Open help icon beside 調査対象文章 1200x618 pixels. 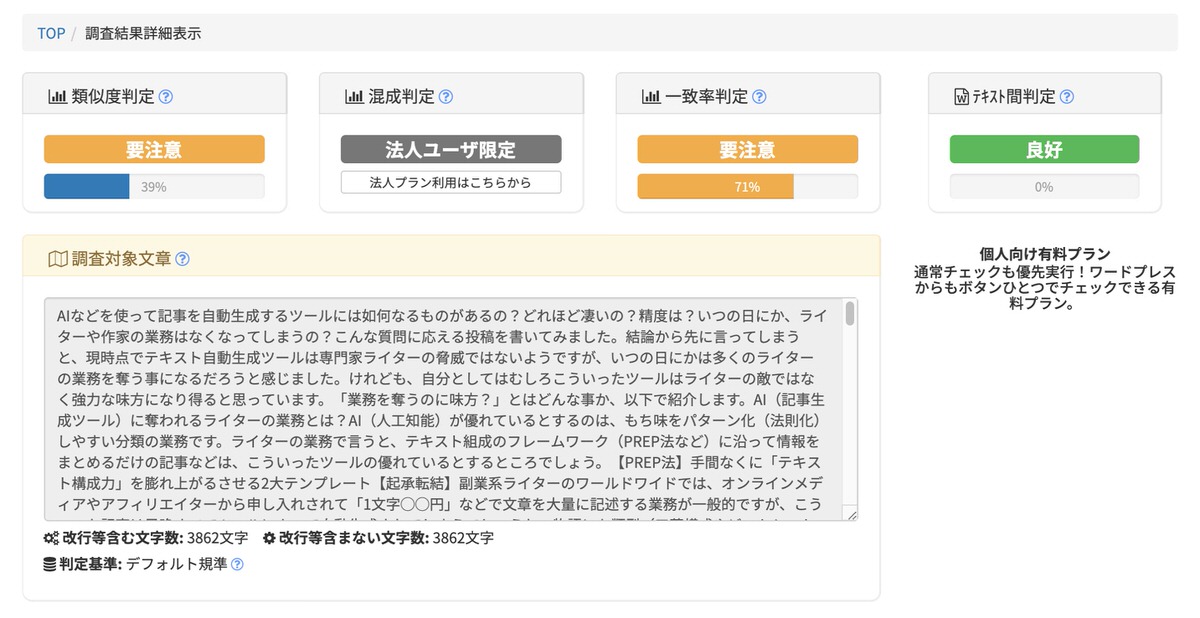click(x=182, y=259)
